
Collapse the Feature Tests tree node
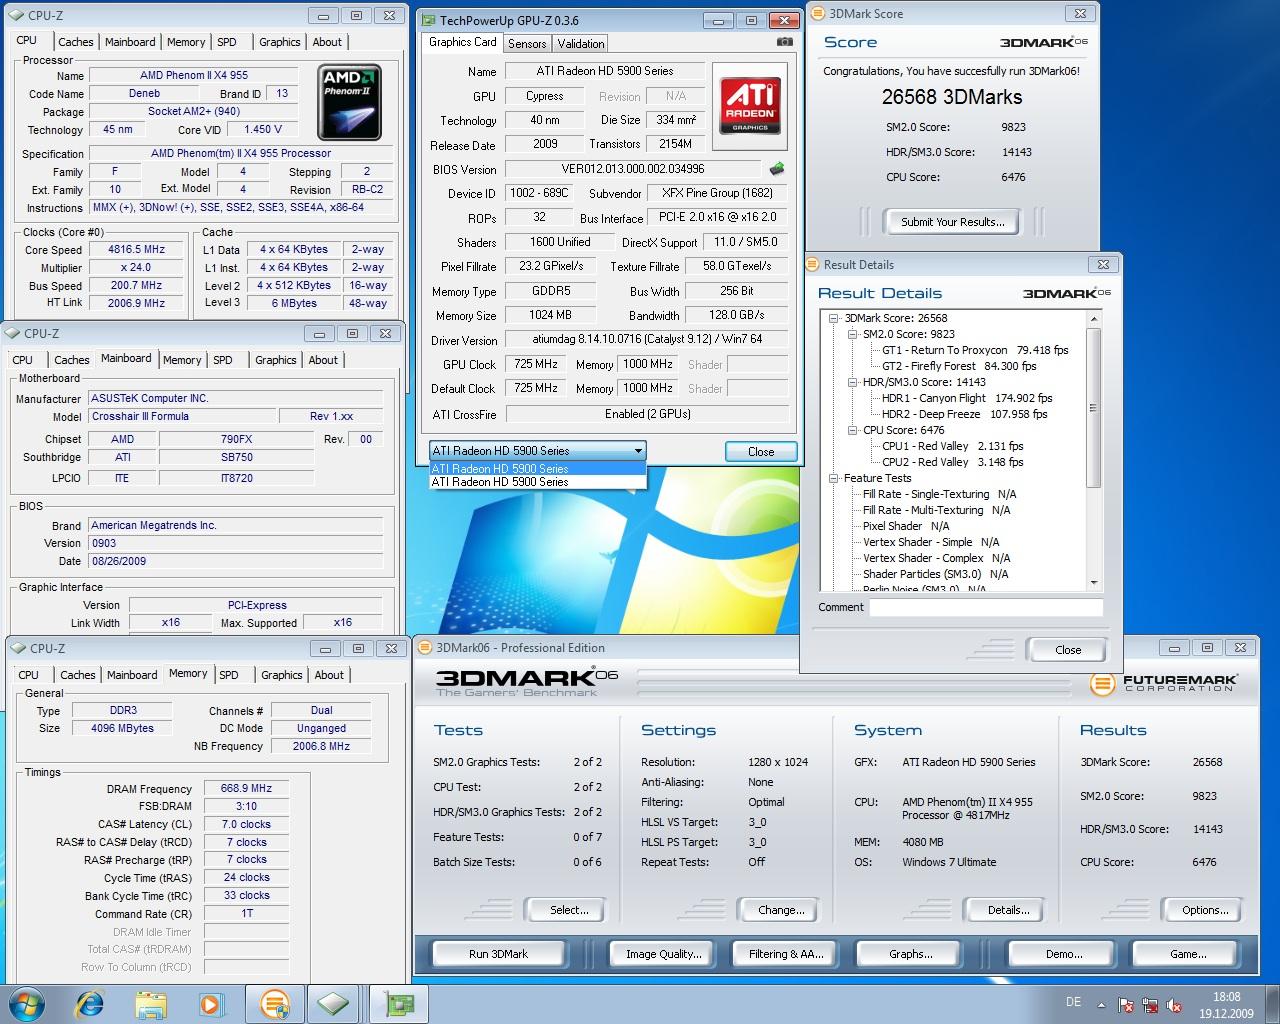(833, 478)
